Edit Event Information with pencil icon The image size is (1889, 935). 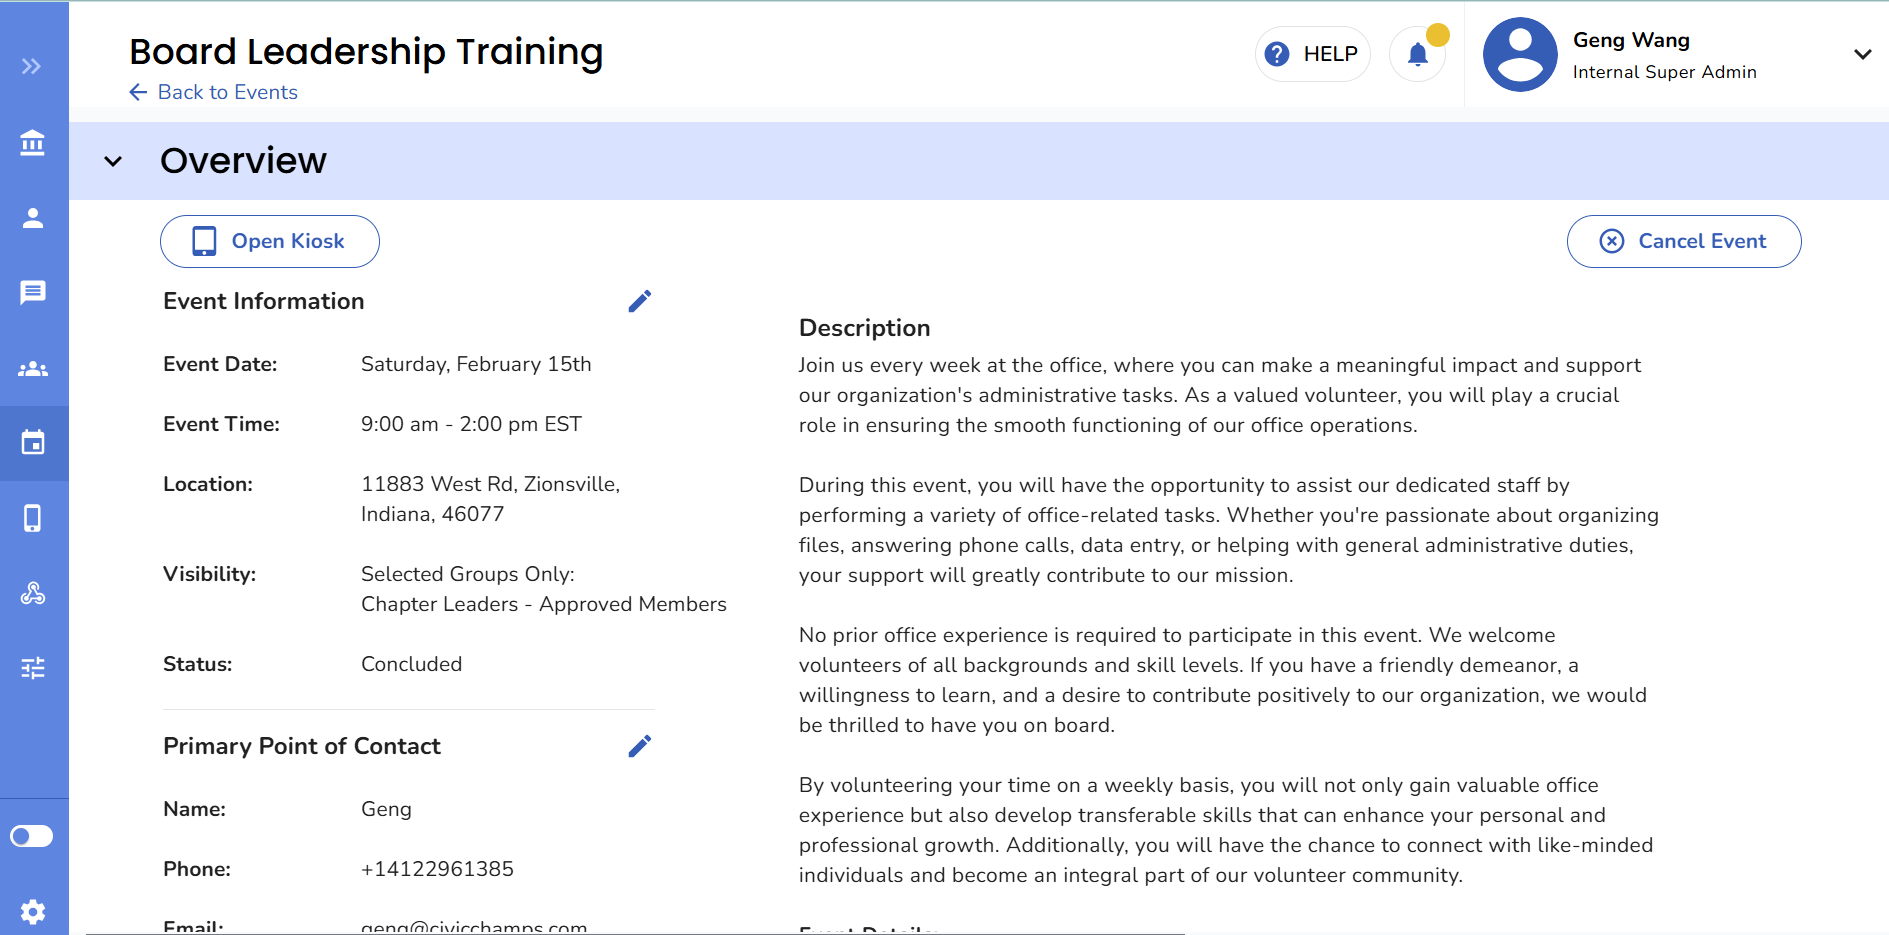pos(640,301)
